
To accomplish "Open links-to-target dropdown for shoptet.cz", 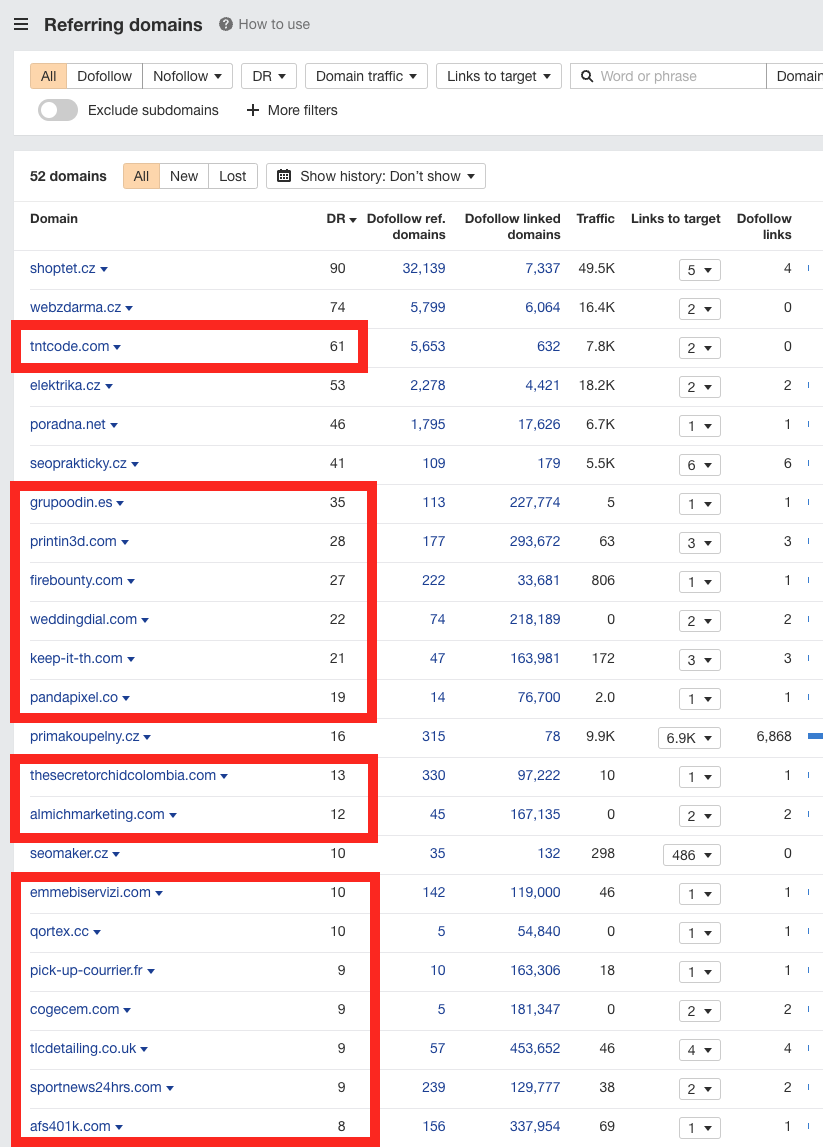I will 700,270.
